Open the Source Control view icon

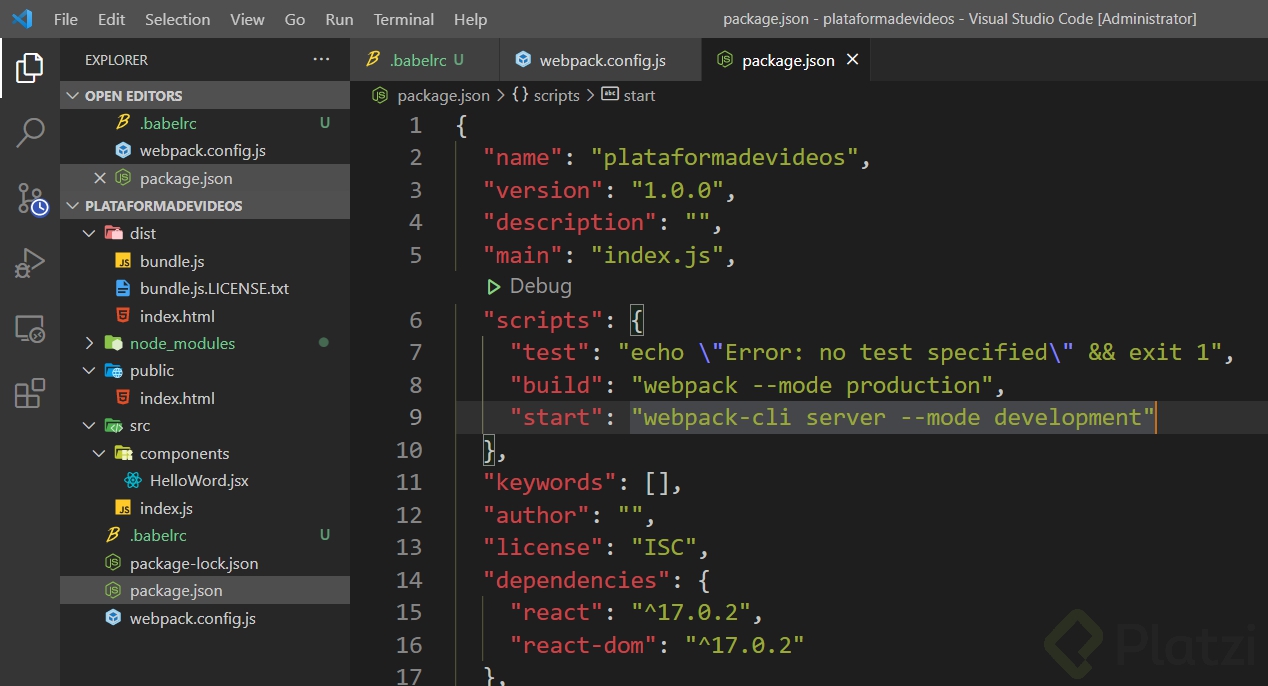point(30,198)
